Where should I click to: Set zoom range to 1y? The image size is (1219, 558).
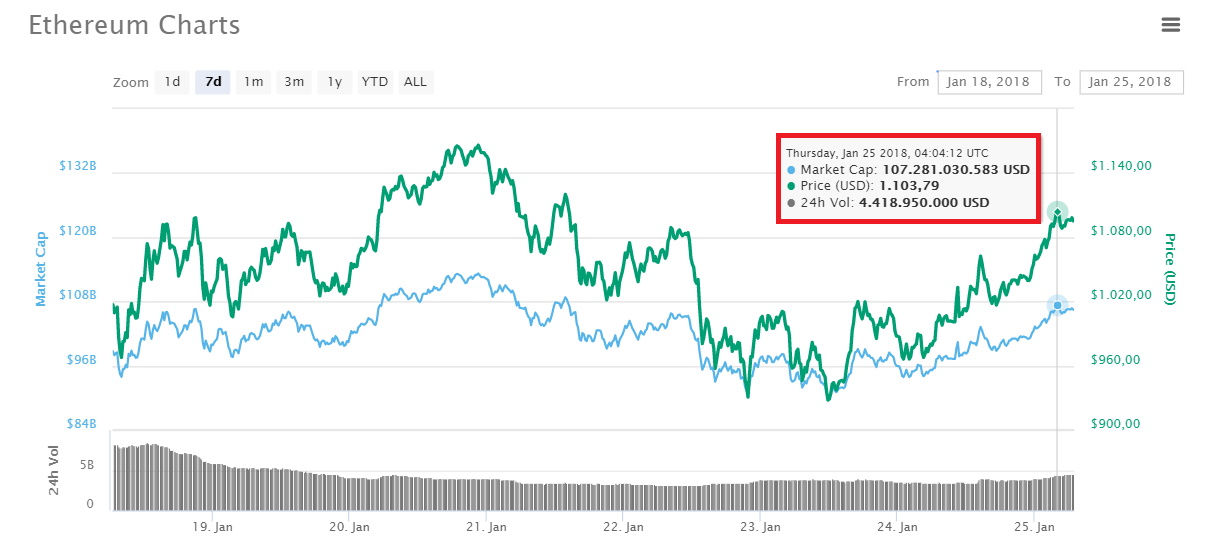(335, 82)
